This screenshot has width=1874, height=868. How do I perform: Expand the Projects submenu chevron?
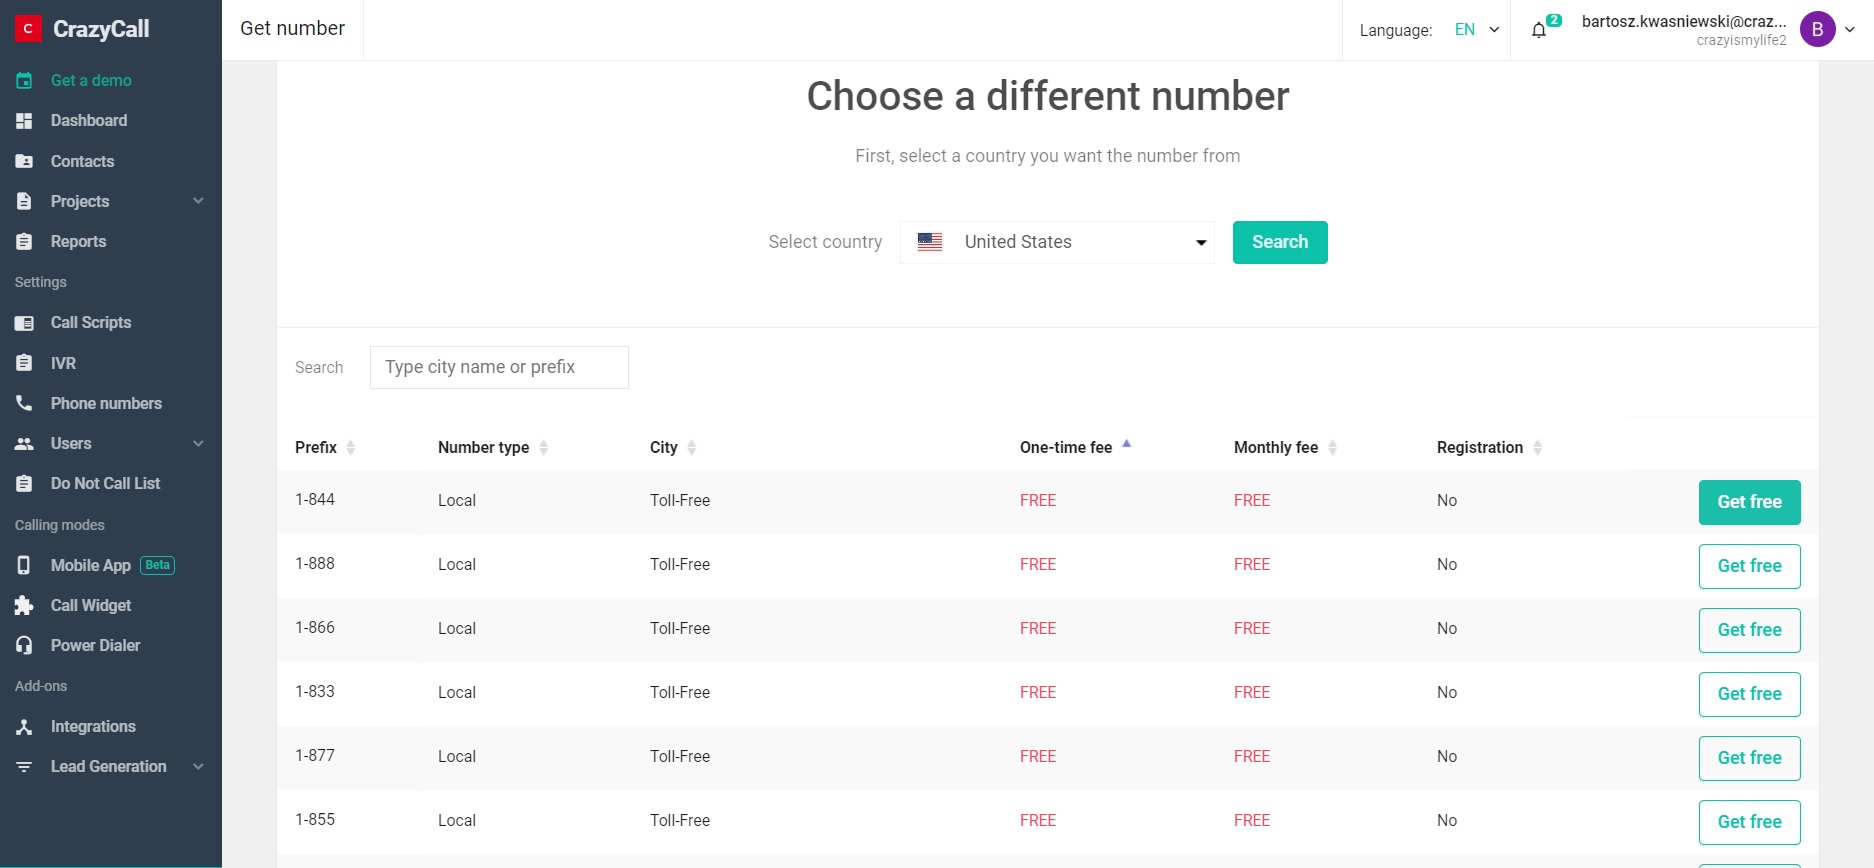pos(198,201)
